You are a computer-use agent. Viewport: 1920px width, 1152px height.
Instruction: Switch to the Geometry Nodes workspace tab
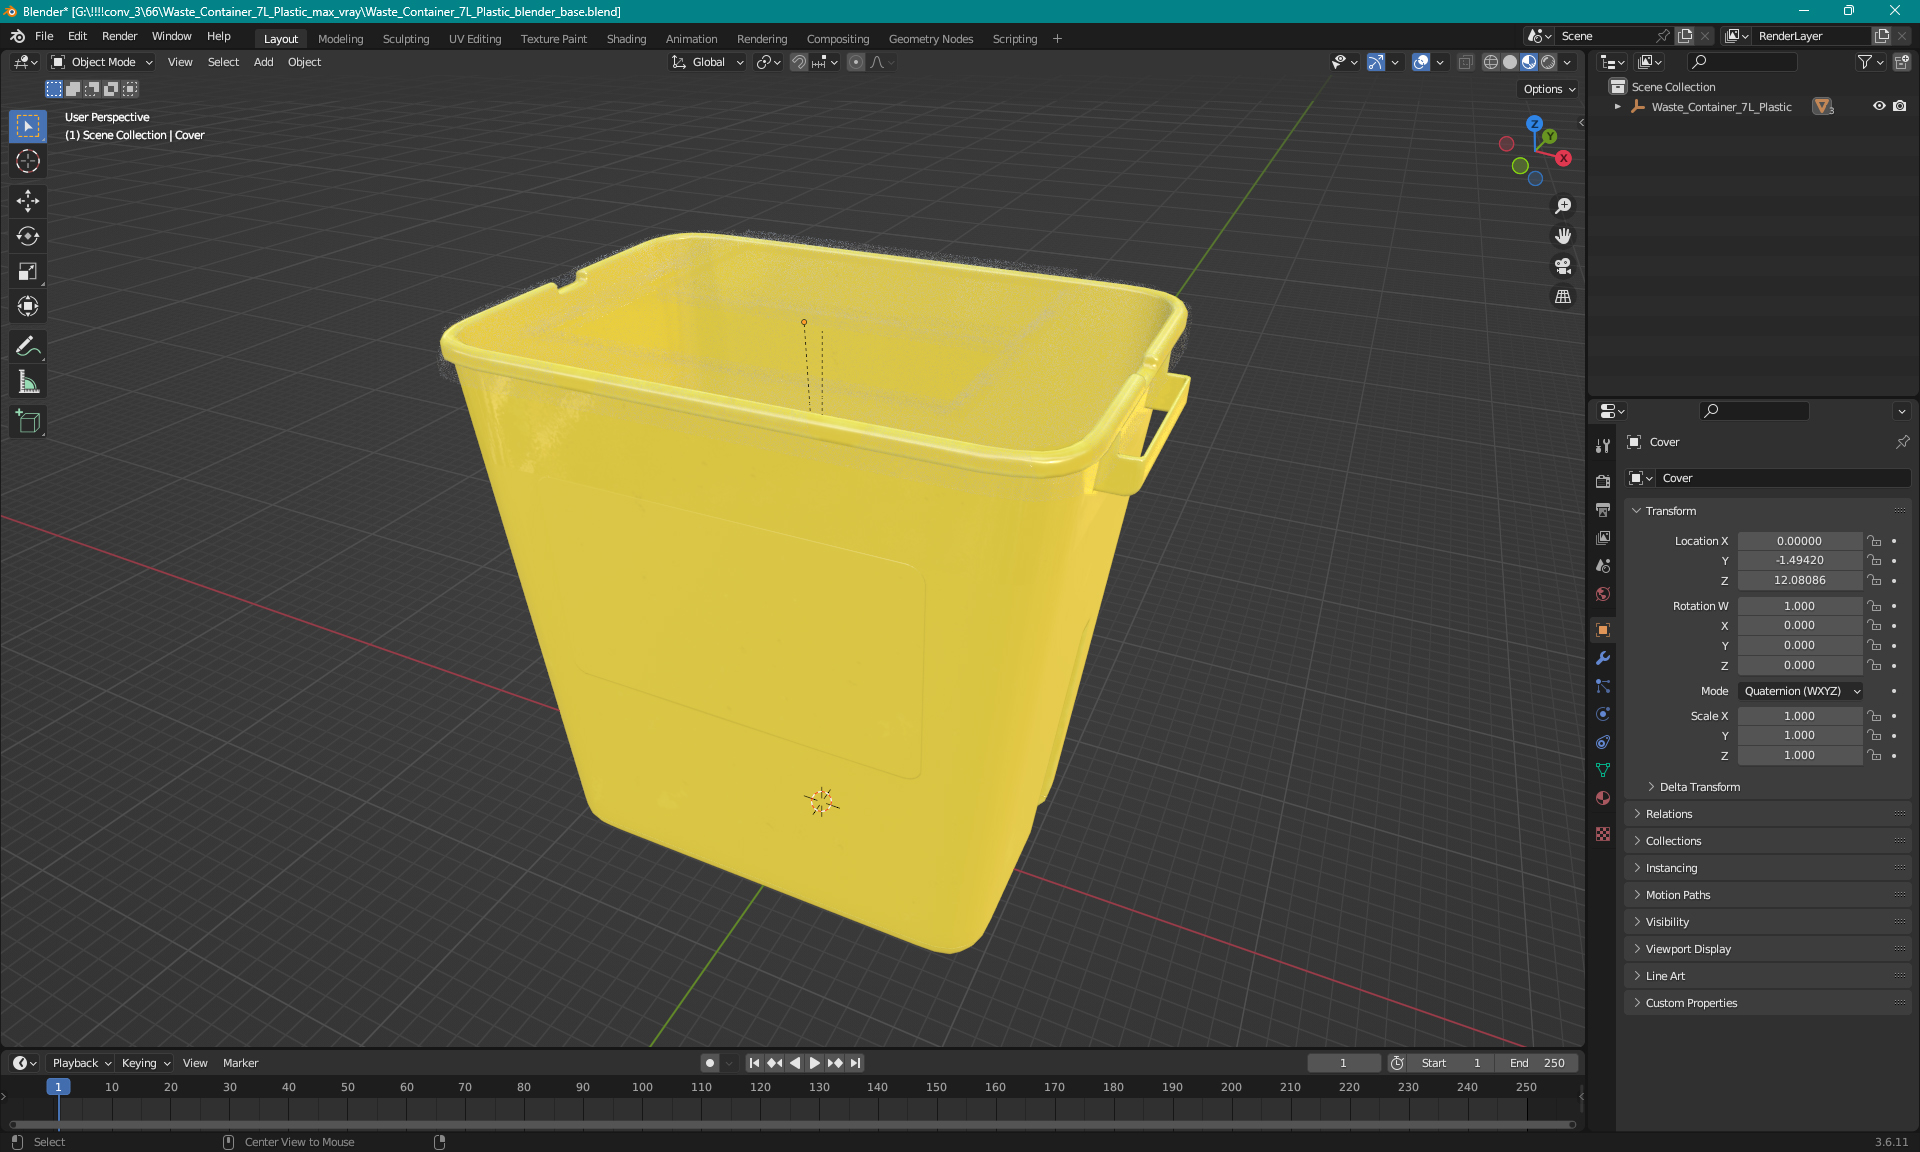pyautogui.click(x=930, y=39)
